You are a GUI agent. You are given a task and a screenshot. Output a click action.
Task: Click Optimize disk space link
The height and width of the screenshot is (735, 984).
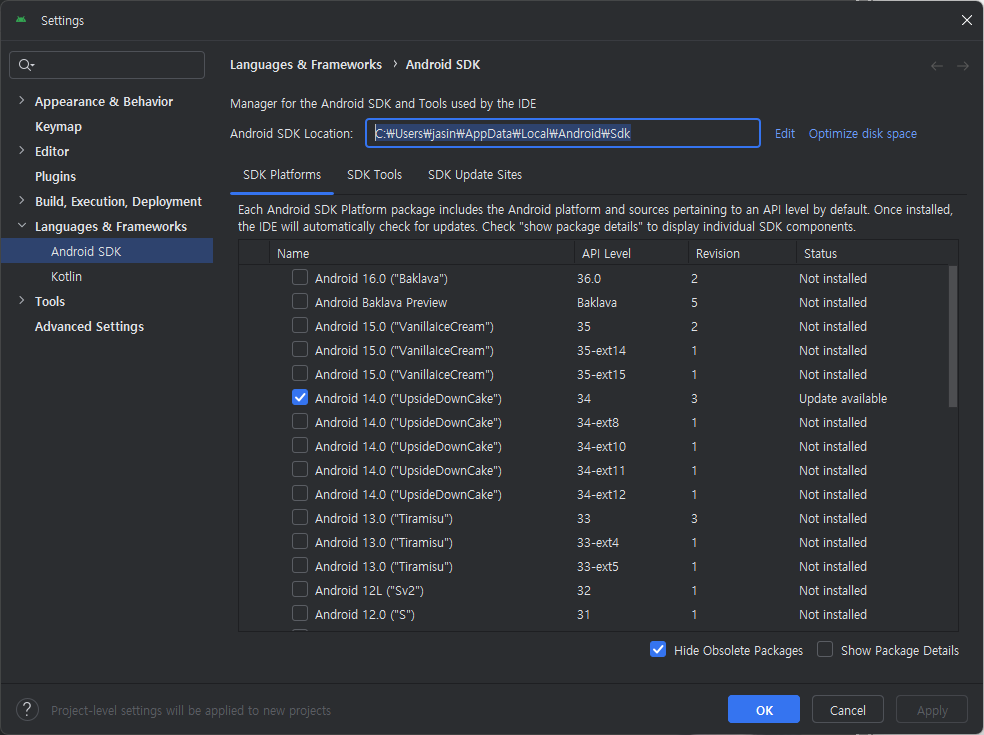coord(862,133)
